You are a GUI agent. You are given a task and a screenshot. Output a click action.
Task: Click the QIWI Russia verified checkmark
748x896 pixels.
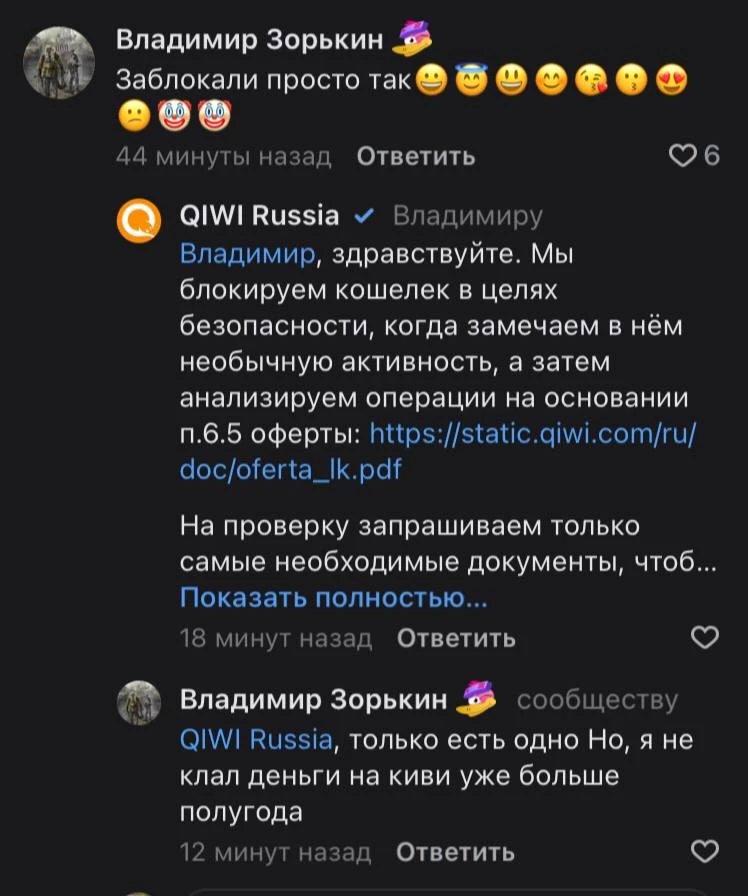[x=365, y=216]
